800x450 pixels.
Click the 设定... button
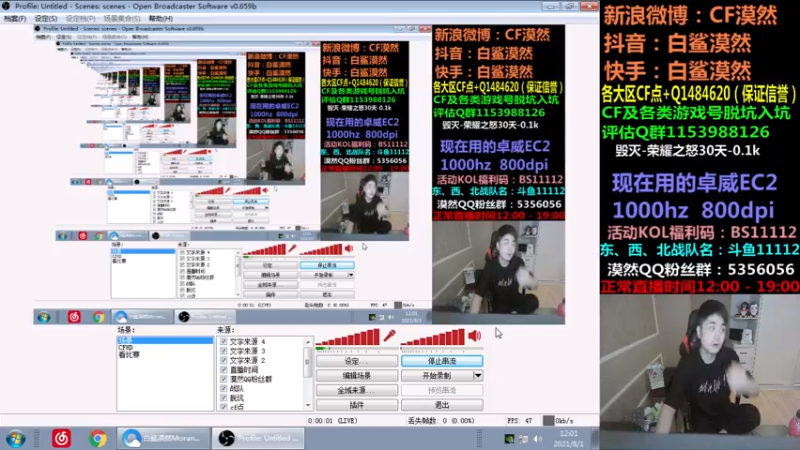(357, 361)
